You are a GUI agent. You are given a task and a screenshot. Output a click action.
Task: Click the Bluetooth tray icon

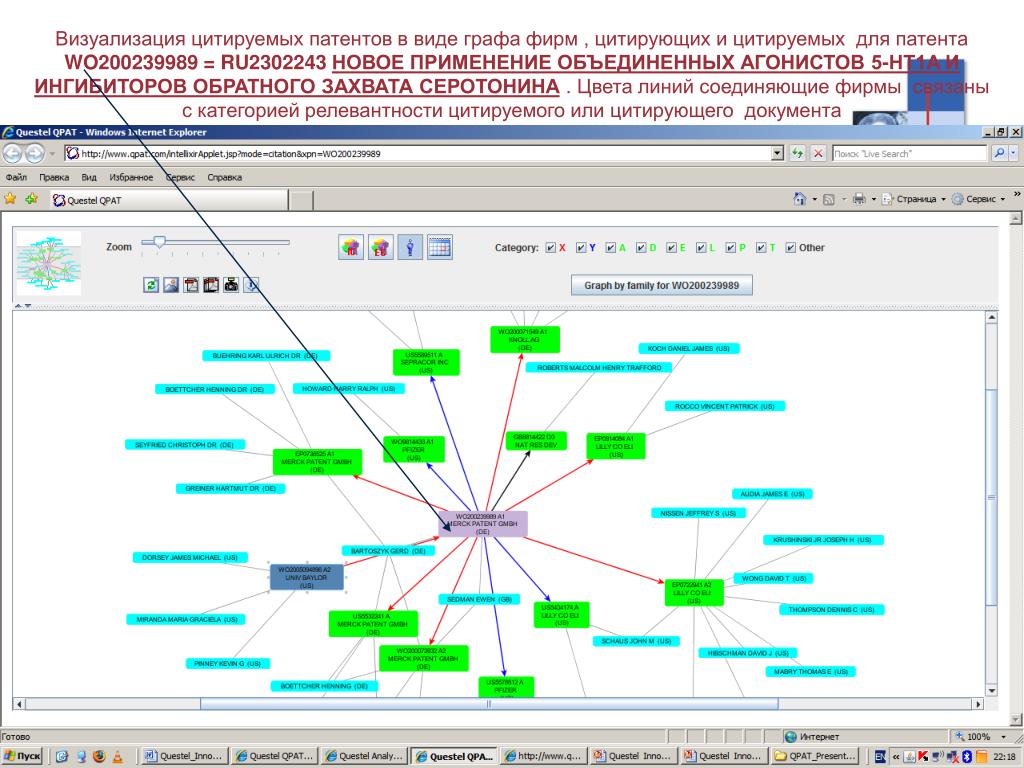click(967, 756)
